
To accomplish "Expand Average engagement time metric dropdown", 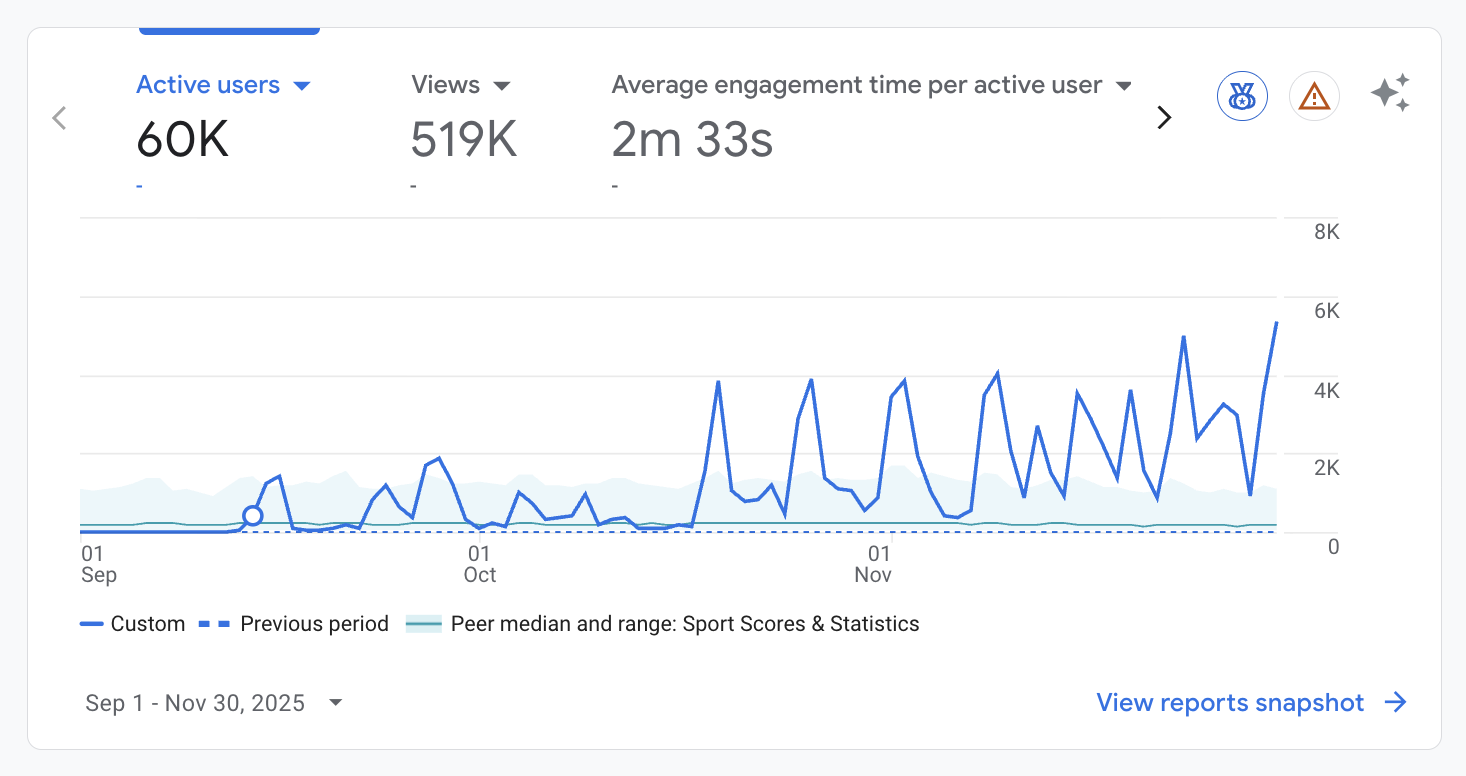I will [1124, 86].
